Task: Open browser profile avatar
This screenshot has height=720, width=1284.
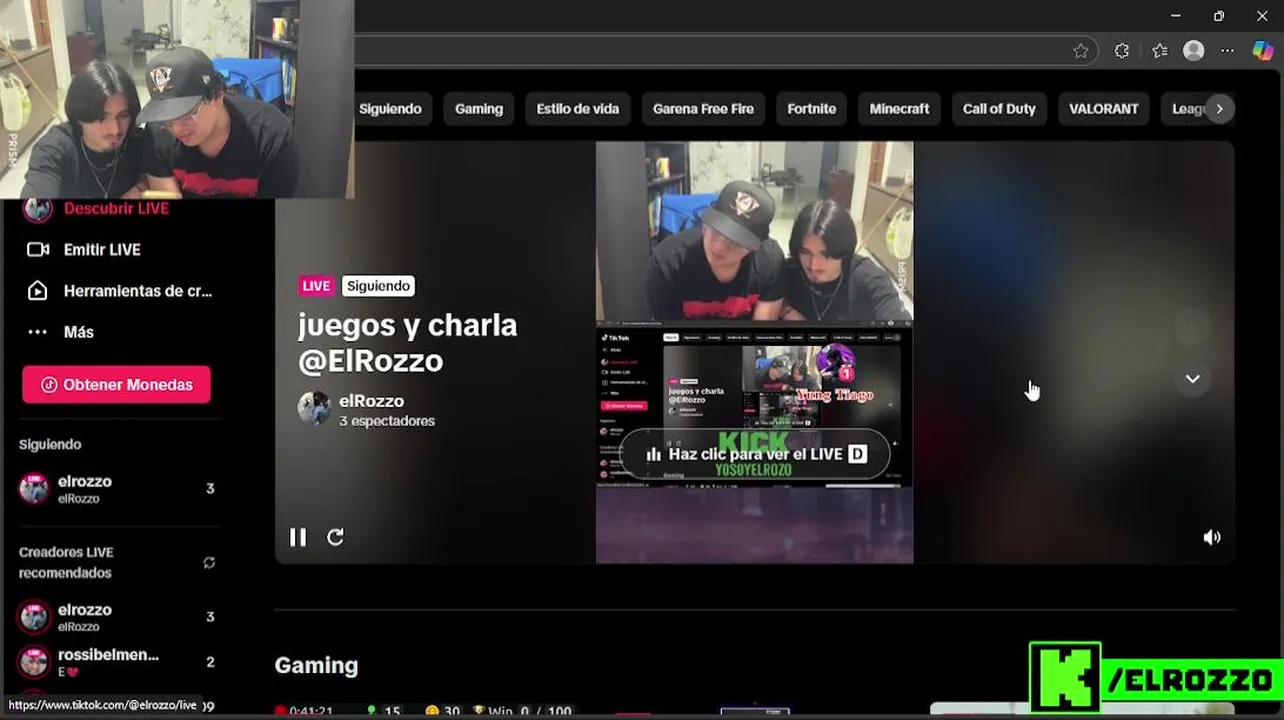Action: pos(1194,51)
